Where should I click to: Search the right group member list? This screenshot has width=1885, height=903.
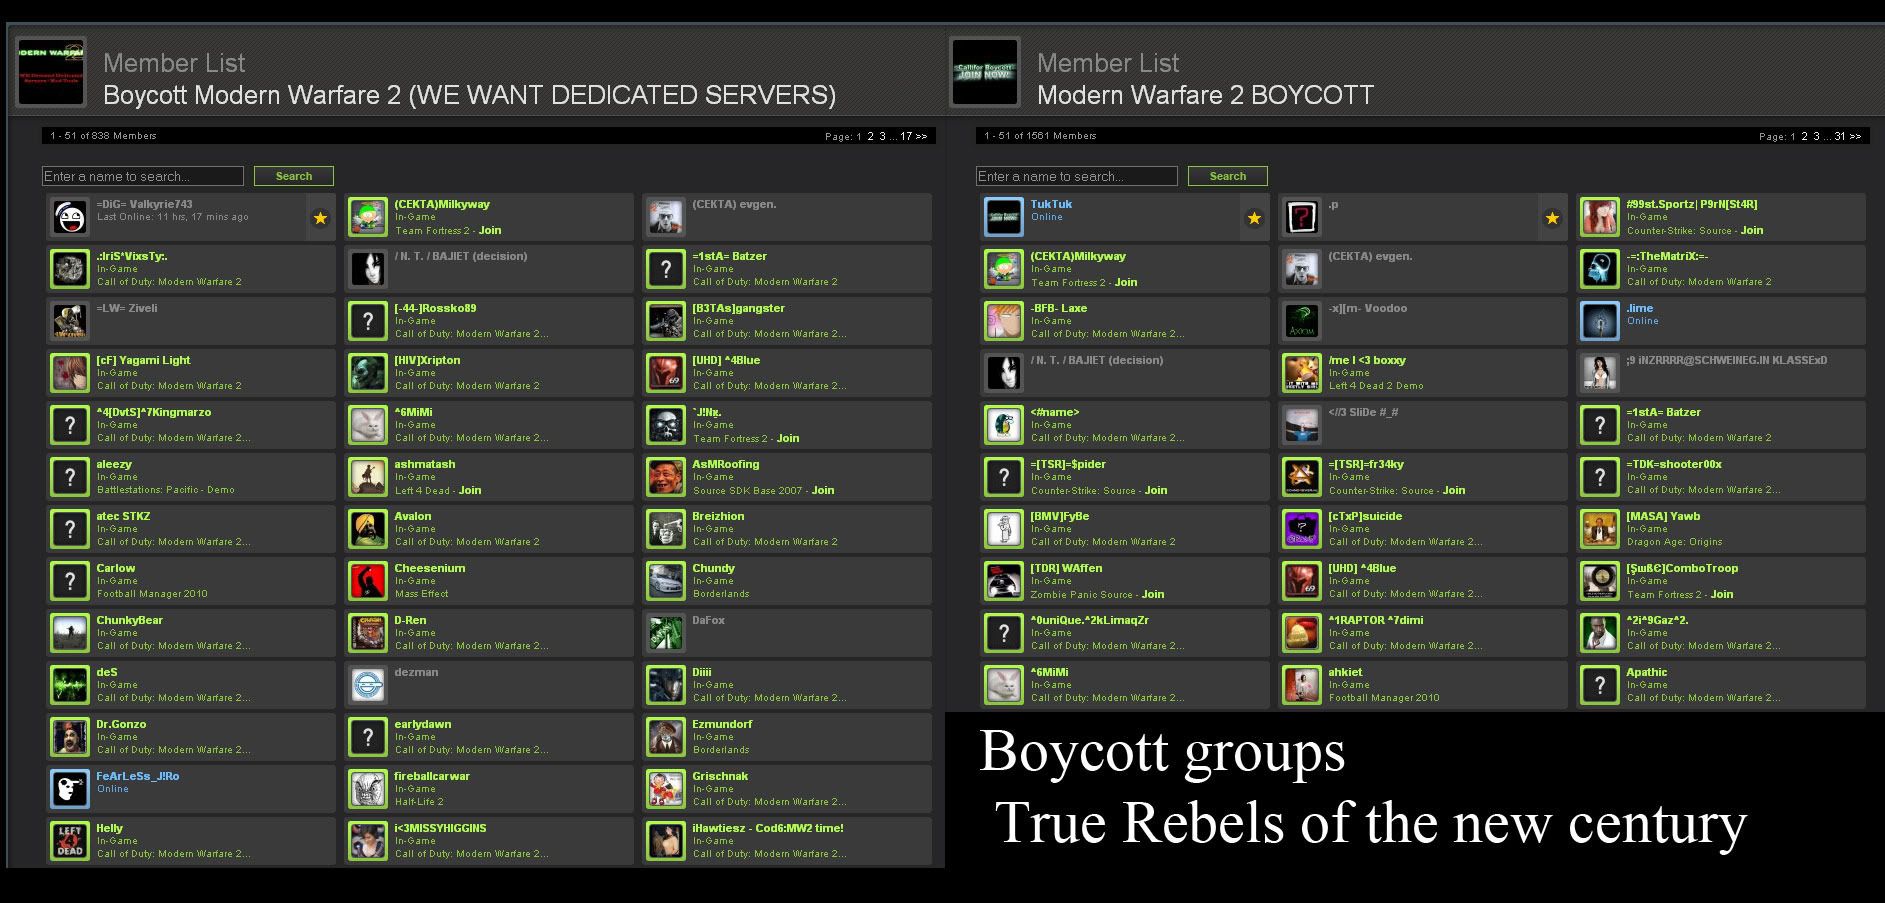1228,176
